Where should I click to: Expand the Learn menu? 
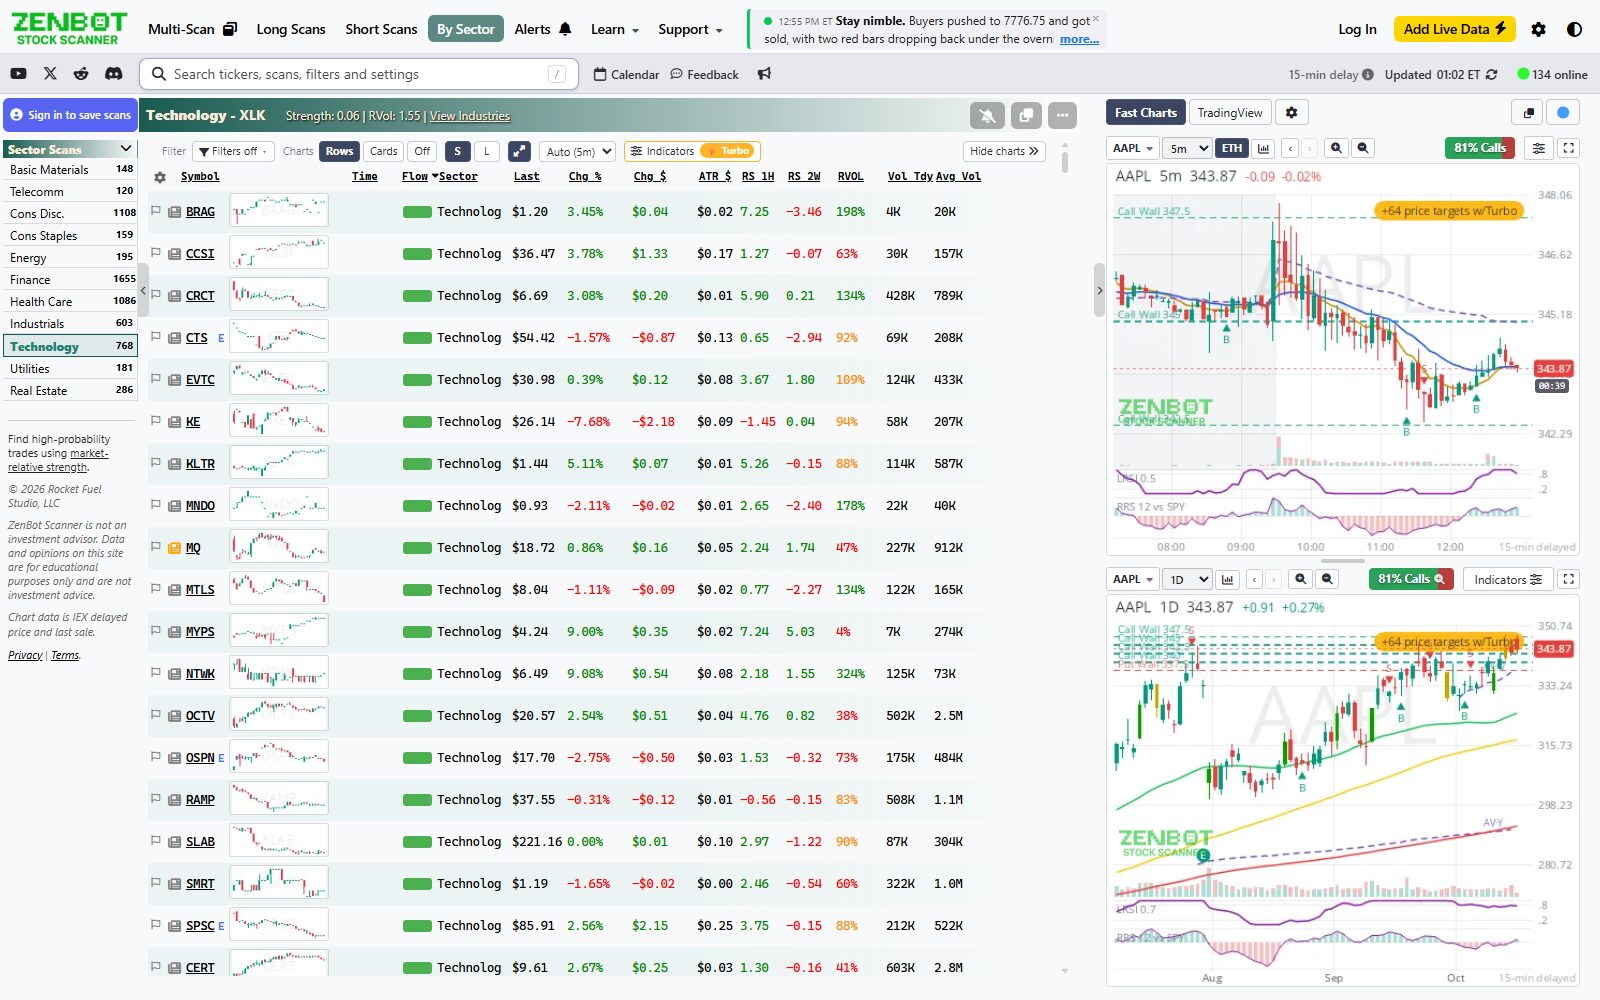[614, 29]
